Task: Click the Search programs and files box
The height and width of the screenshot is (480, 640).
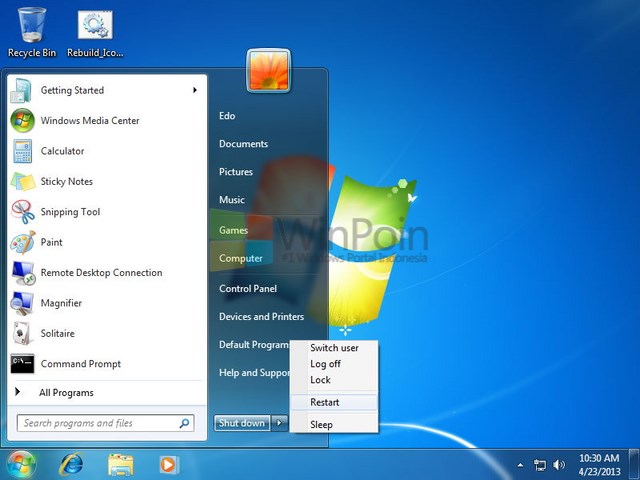Action: tap(105, 423)
